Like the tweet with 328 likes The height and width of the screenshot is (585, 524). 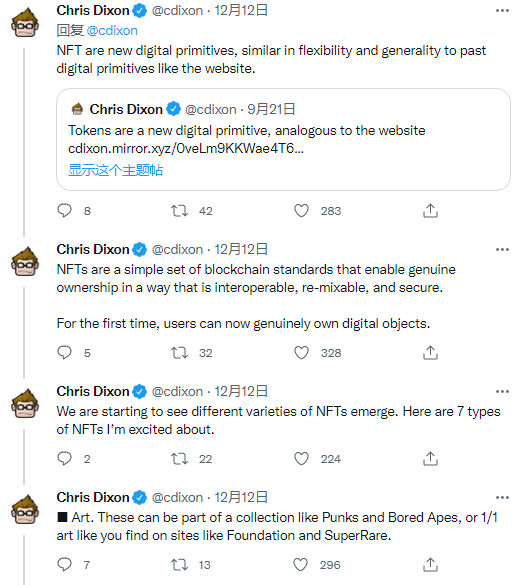[x=301, y=353]
